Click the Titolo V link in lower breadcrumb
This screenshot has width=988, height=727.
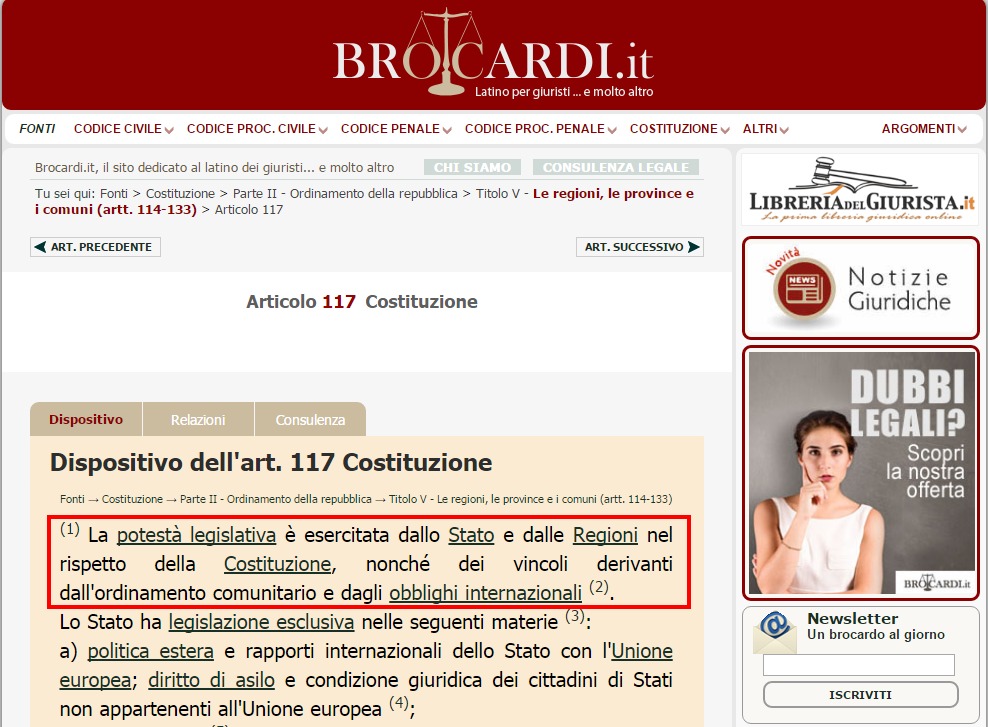[x=531, y=499]
